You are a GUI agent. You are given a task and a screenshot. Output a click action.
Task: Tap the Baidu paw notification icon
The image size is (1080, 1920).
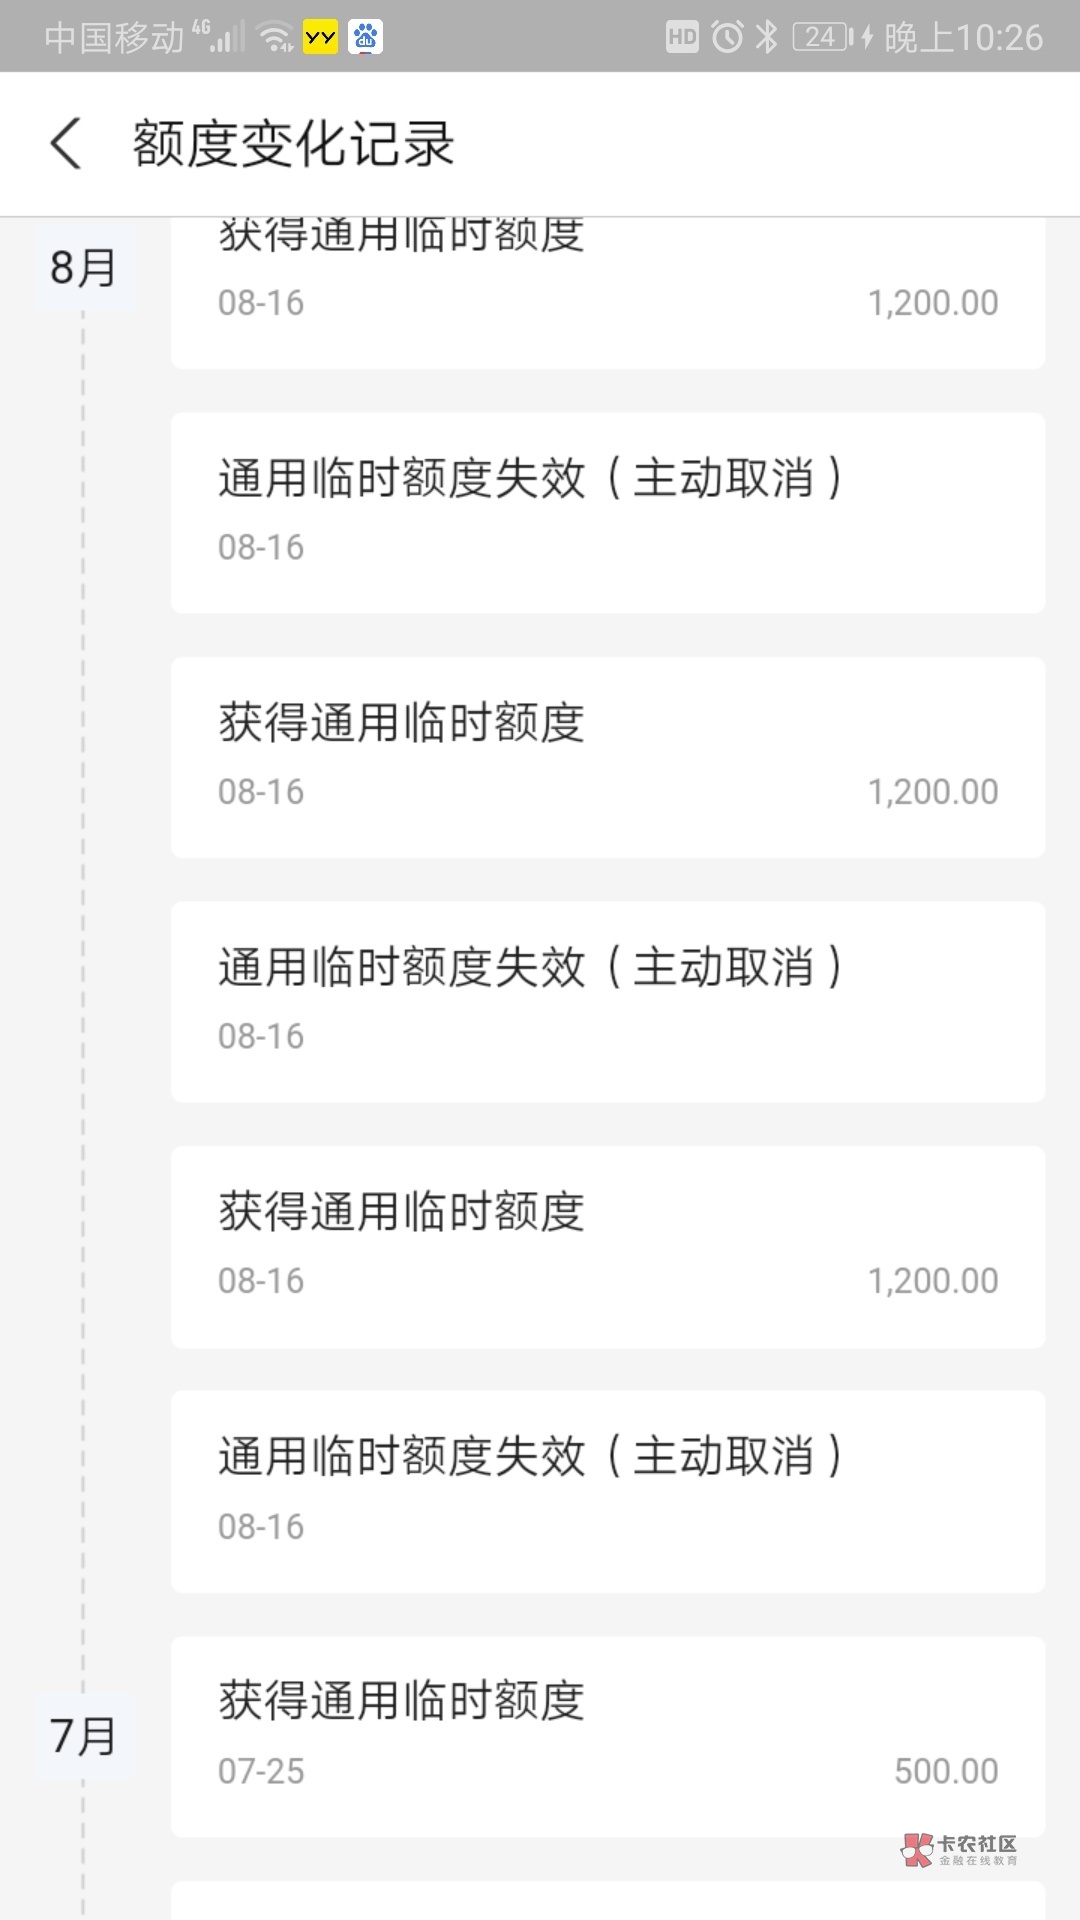point(366,38)
